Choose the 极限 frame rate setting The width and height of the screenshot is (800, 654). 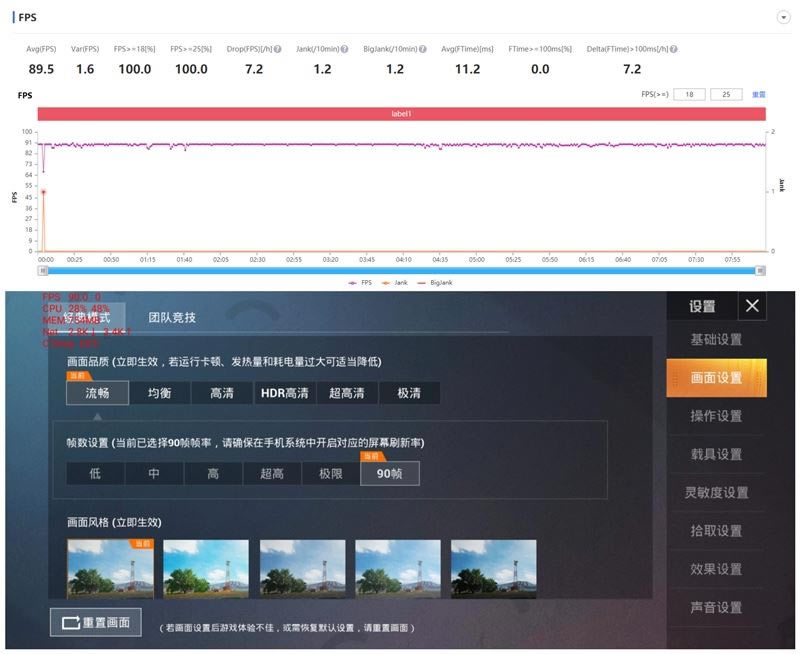coord(330,473)
